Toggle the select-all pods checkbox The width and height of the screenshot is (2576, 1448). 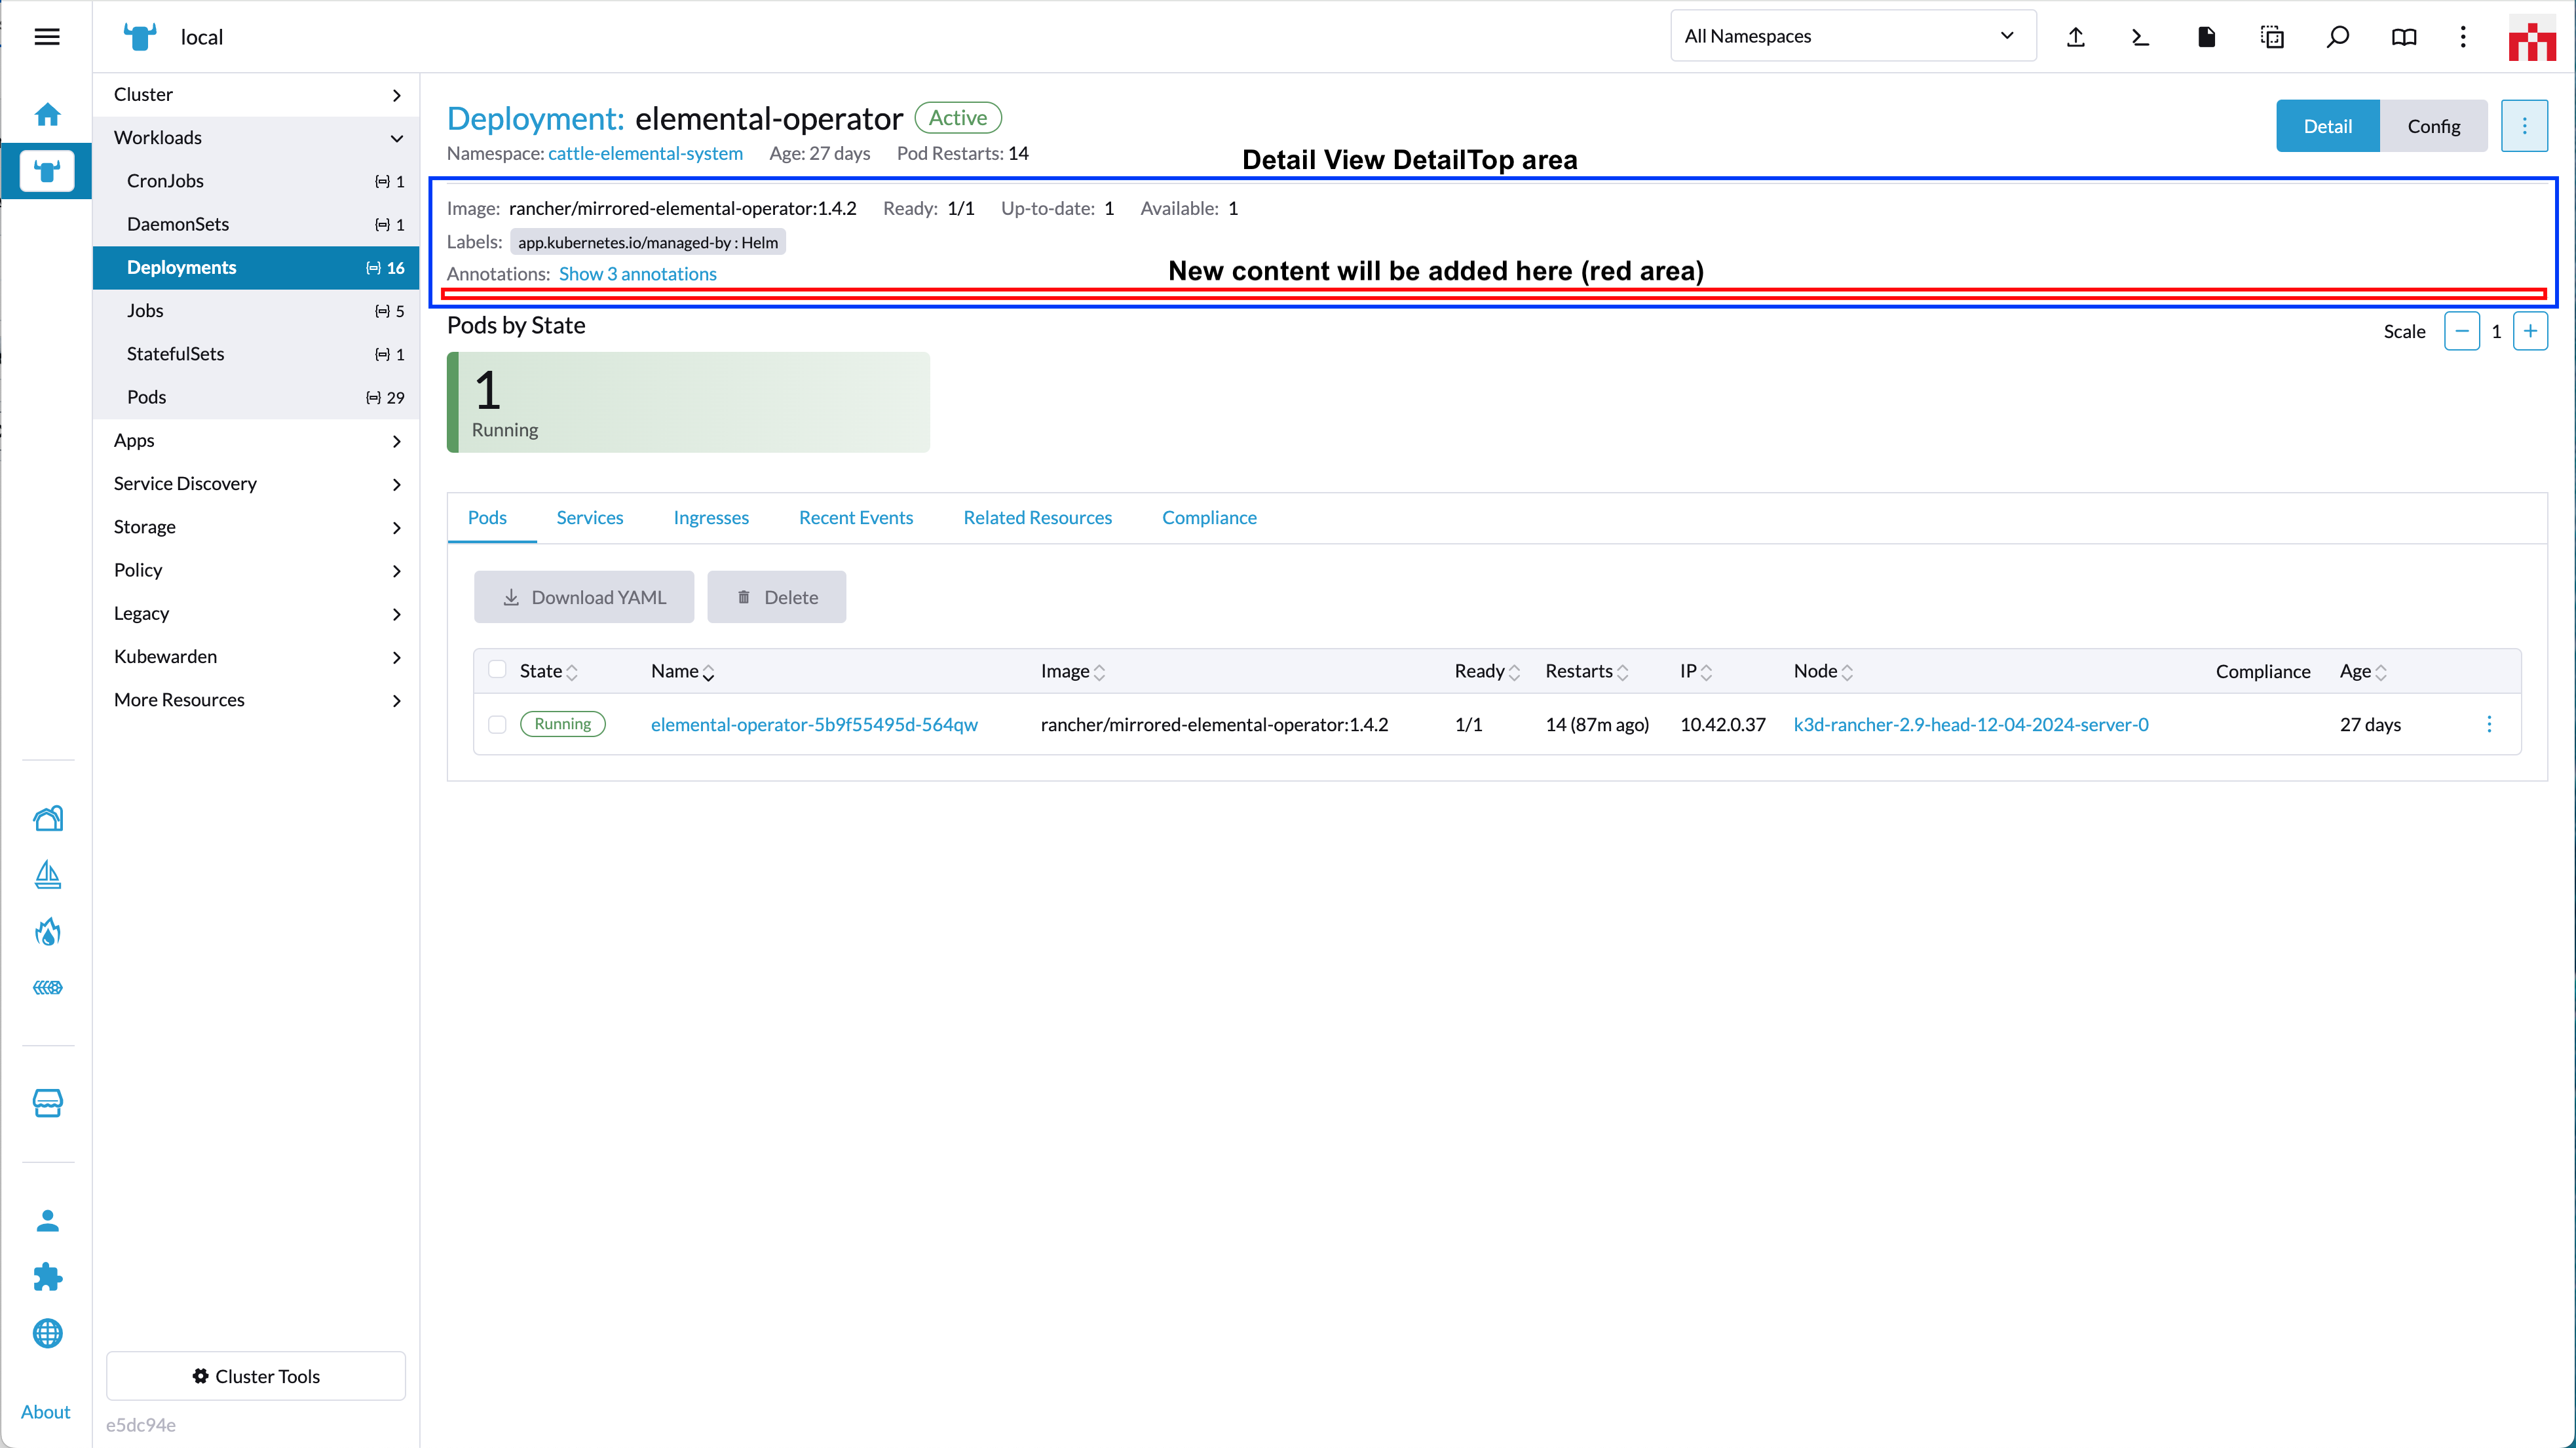tap(497, 670)
